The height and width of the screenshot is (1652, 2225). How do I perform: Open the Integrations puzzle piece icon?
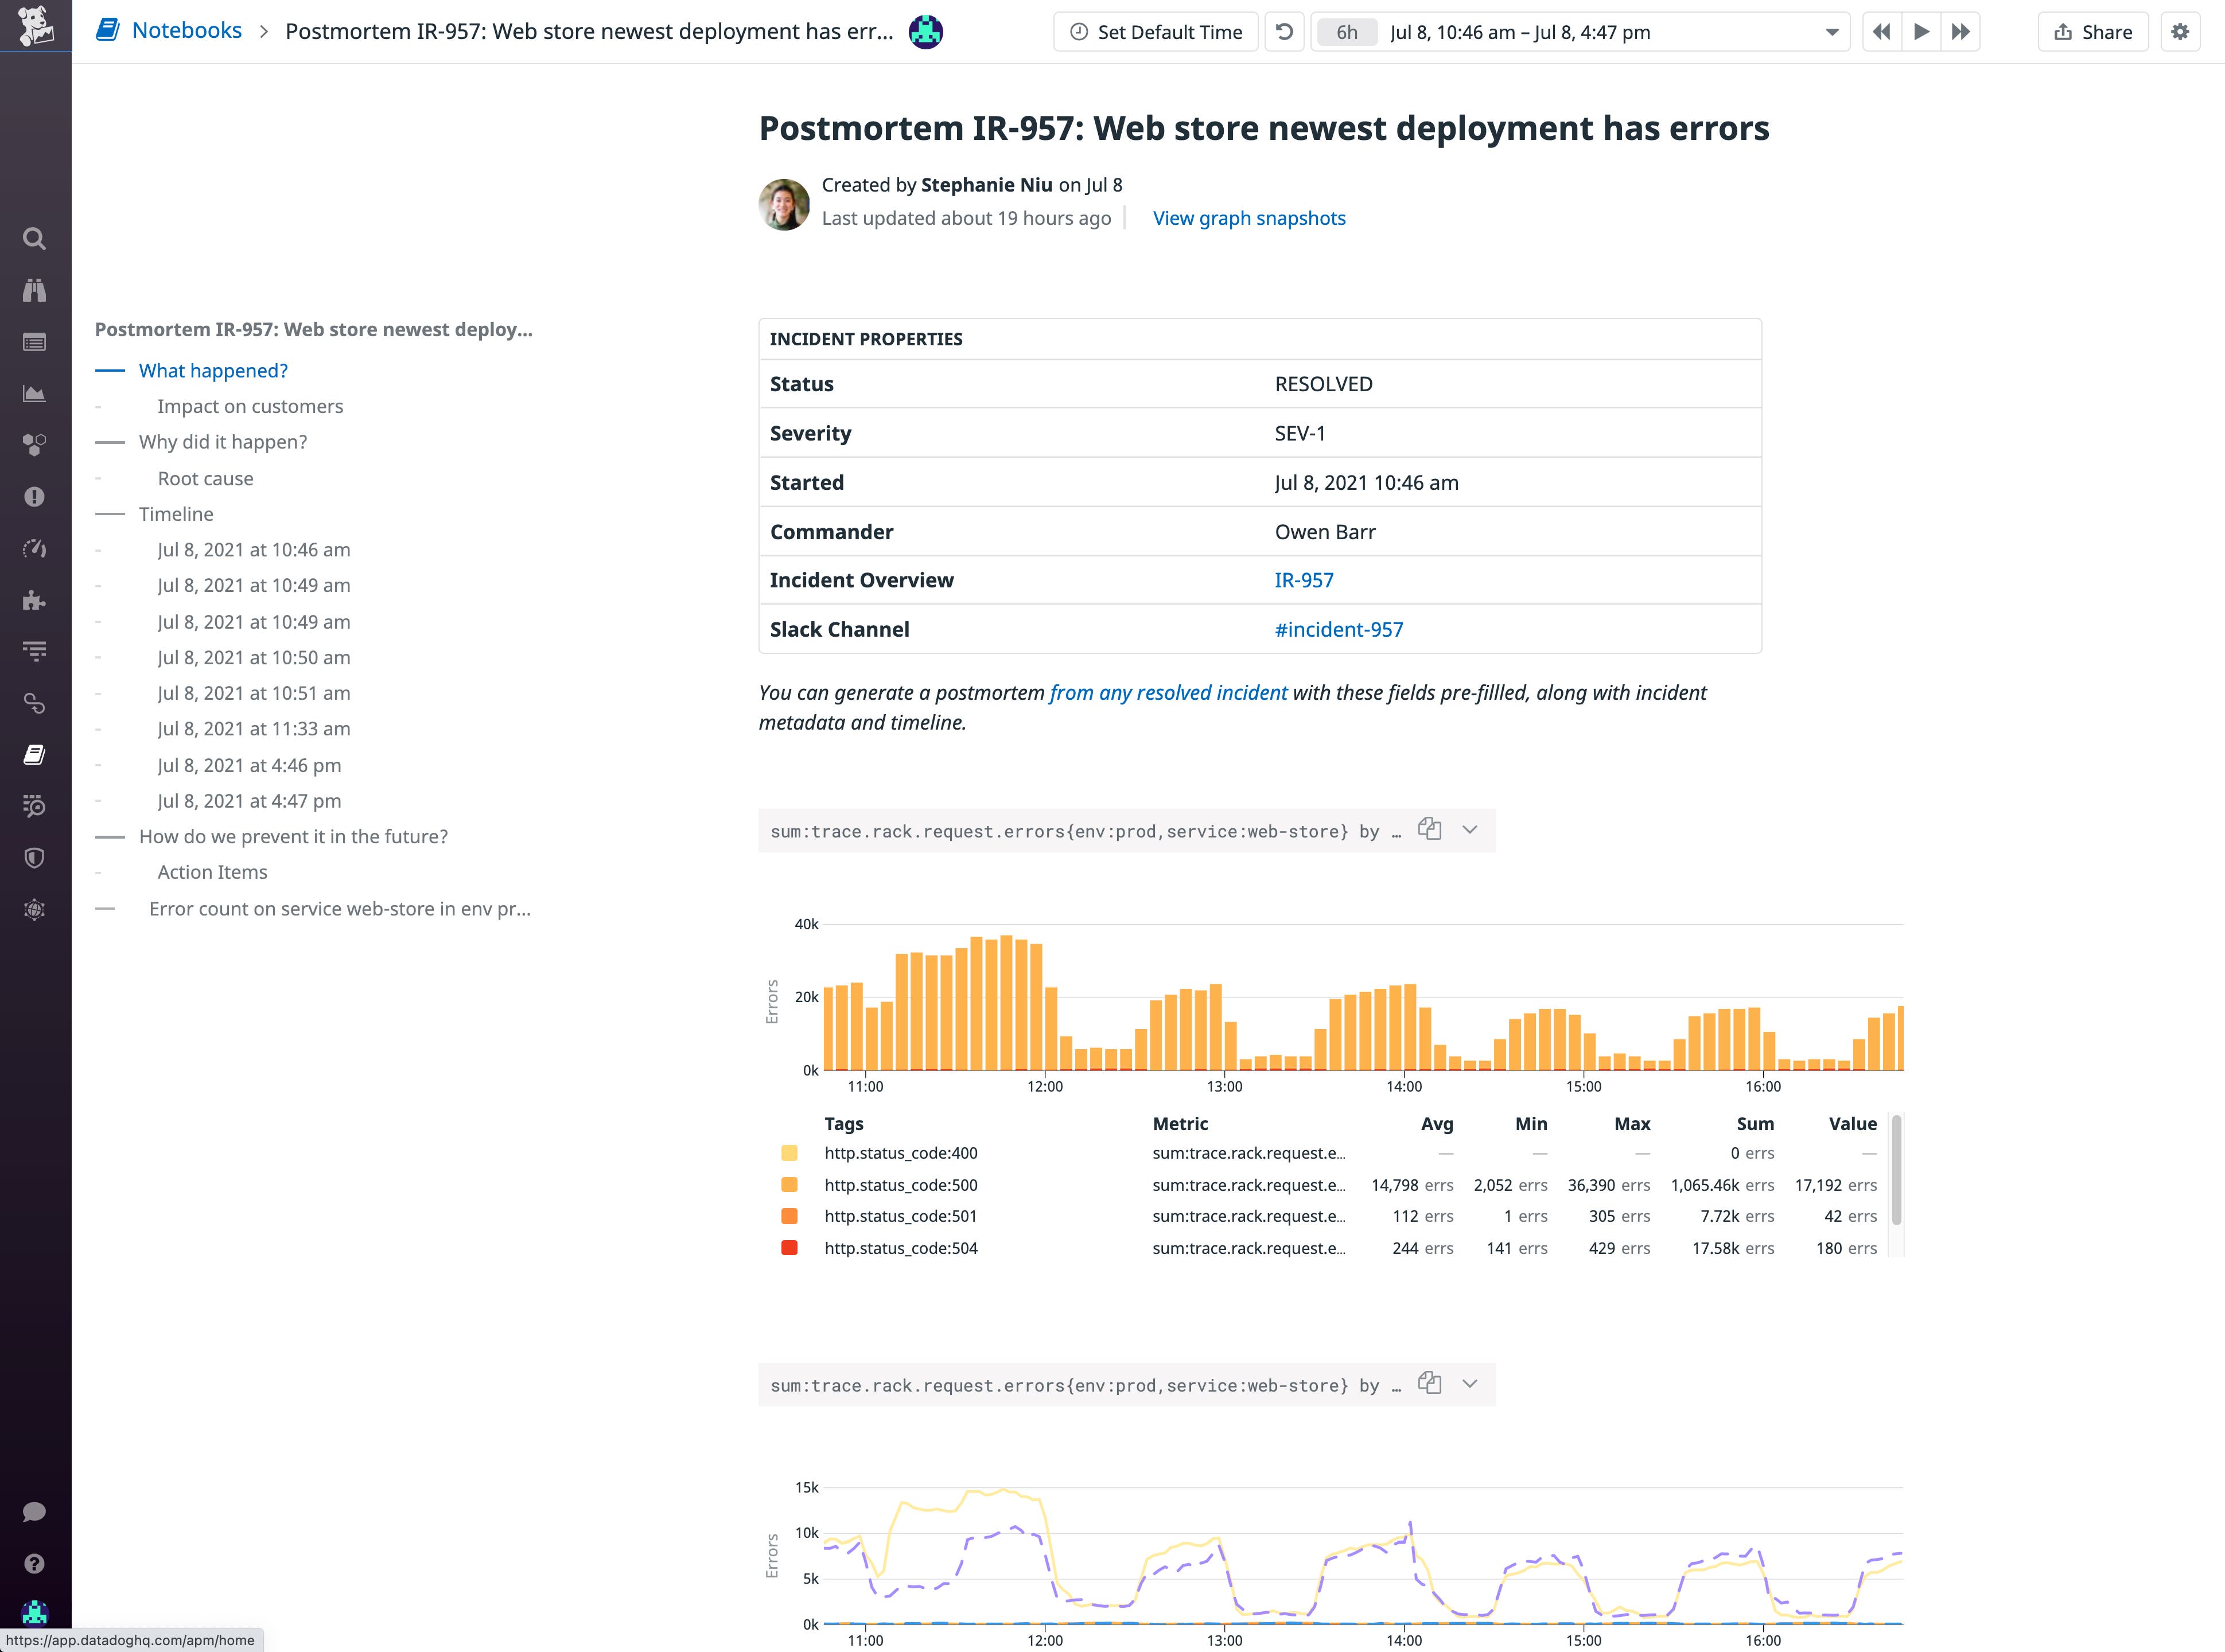pos(34,600)
